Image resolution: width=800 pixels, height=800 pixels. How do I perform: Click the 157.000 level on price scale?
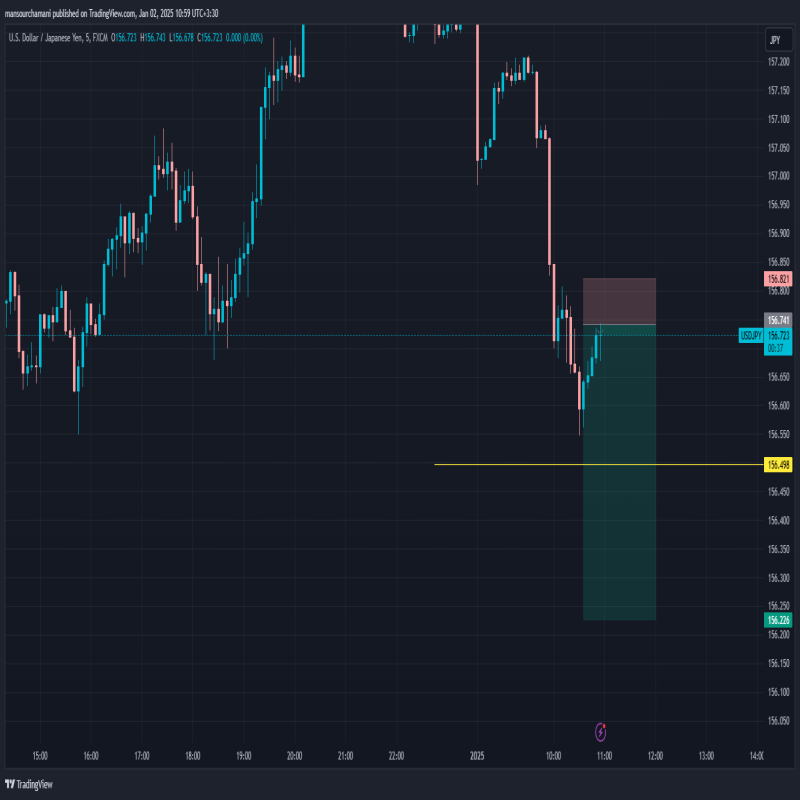click(x=779, y=176)
